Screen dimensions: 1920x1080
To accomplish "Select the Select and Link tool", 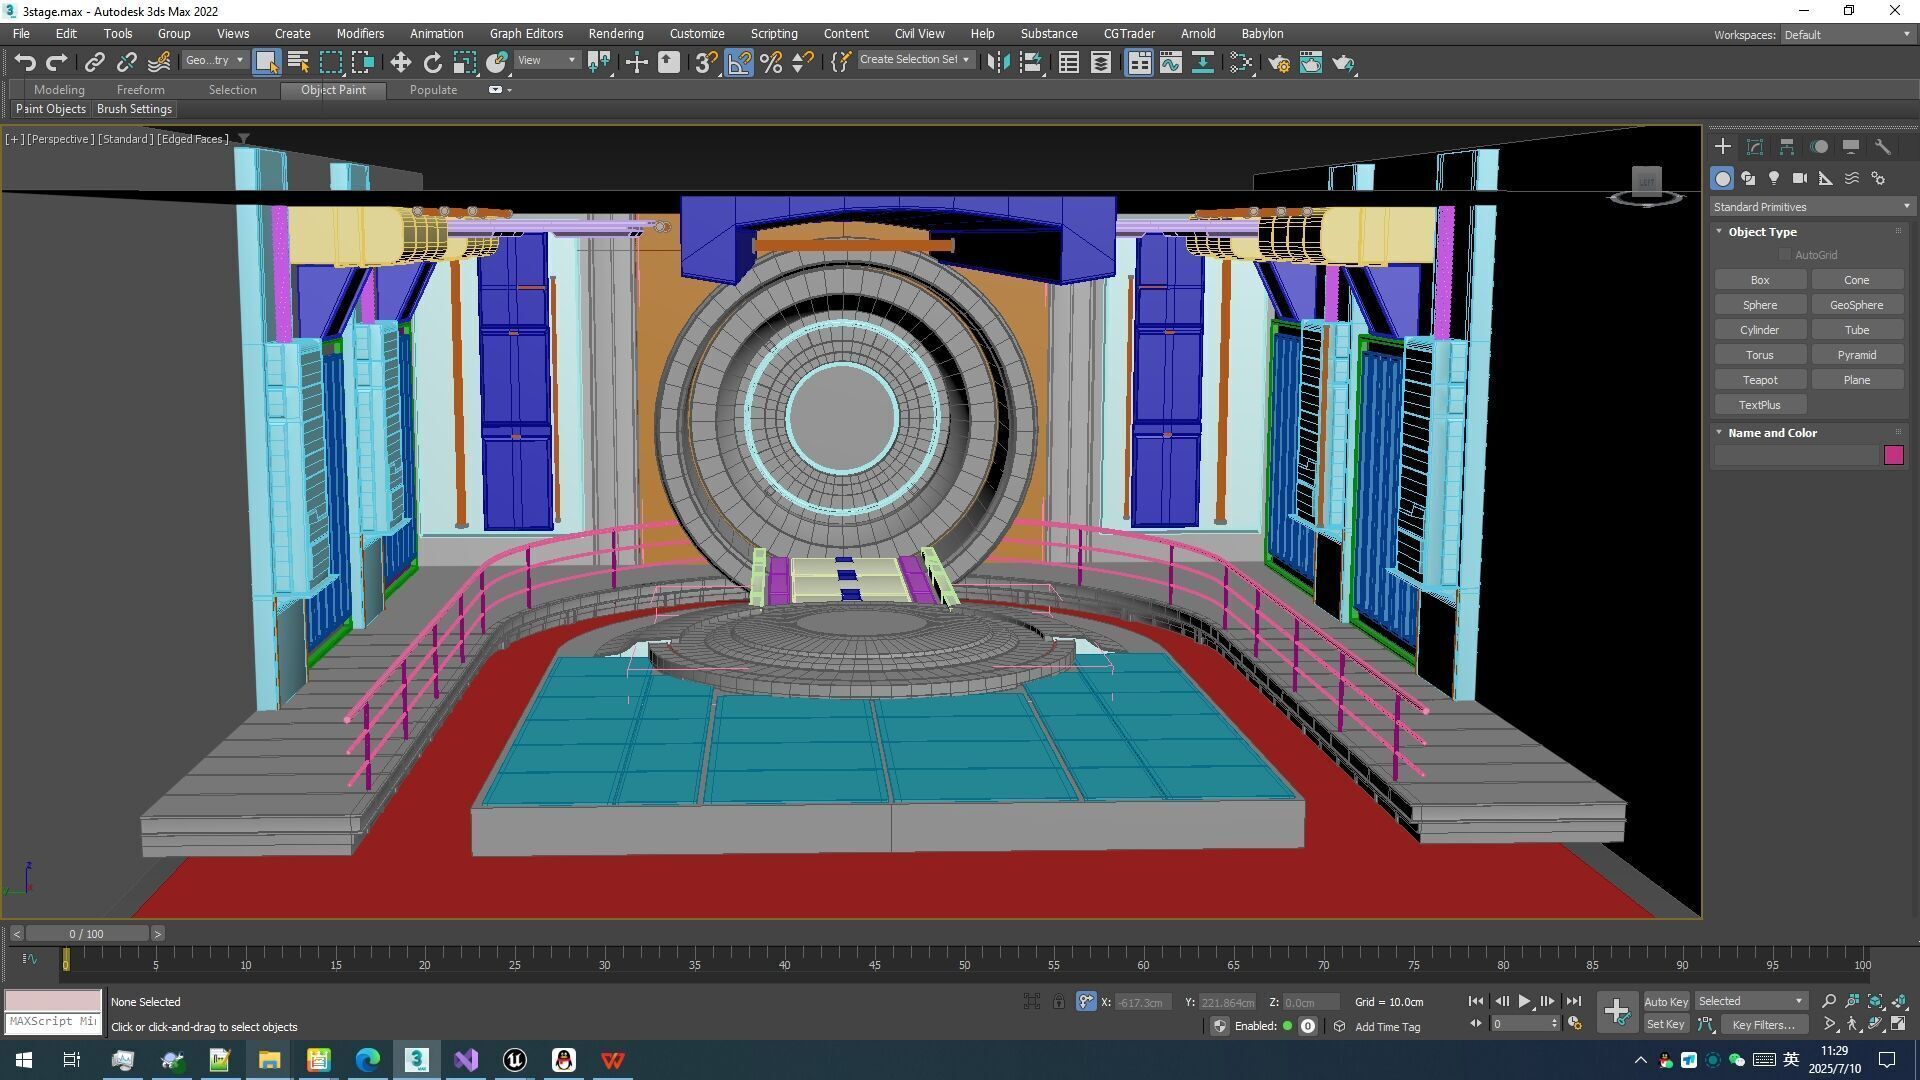I will pyautogui.click(x=94, y=62).
